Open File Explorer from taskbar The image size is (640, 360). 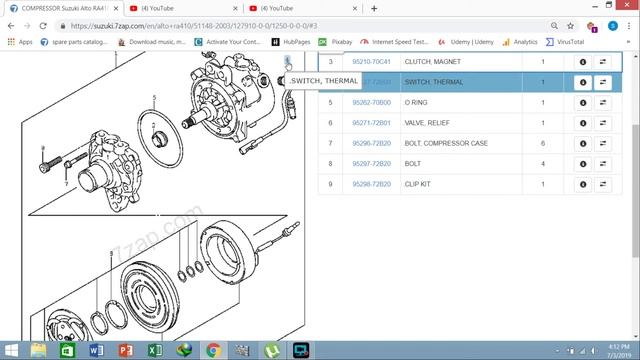coord(38,350)
